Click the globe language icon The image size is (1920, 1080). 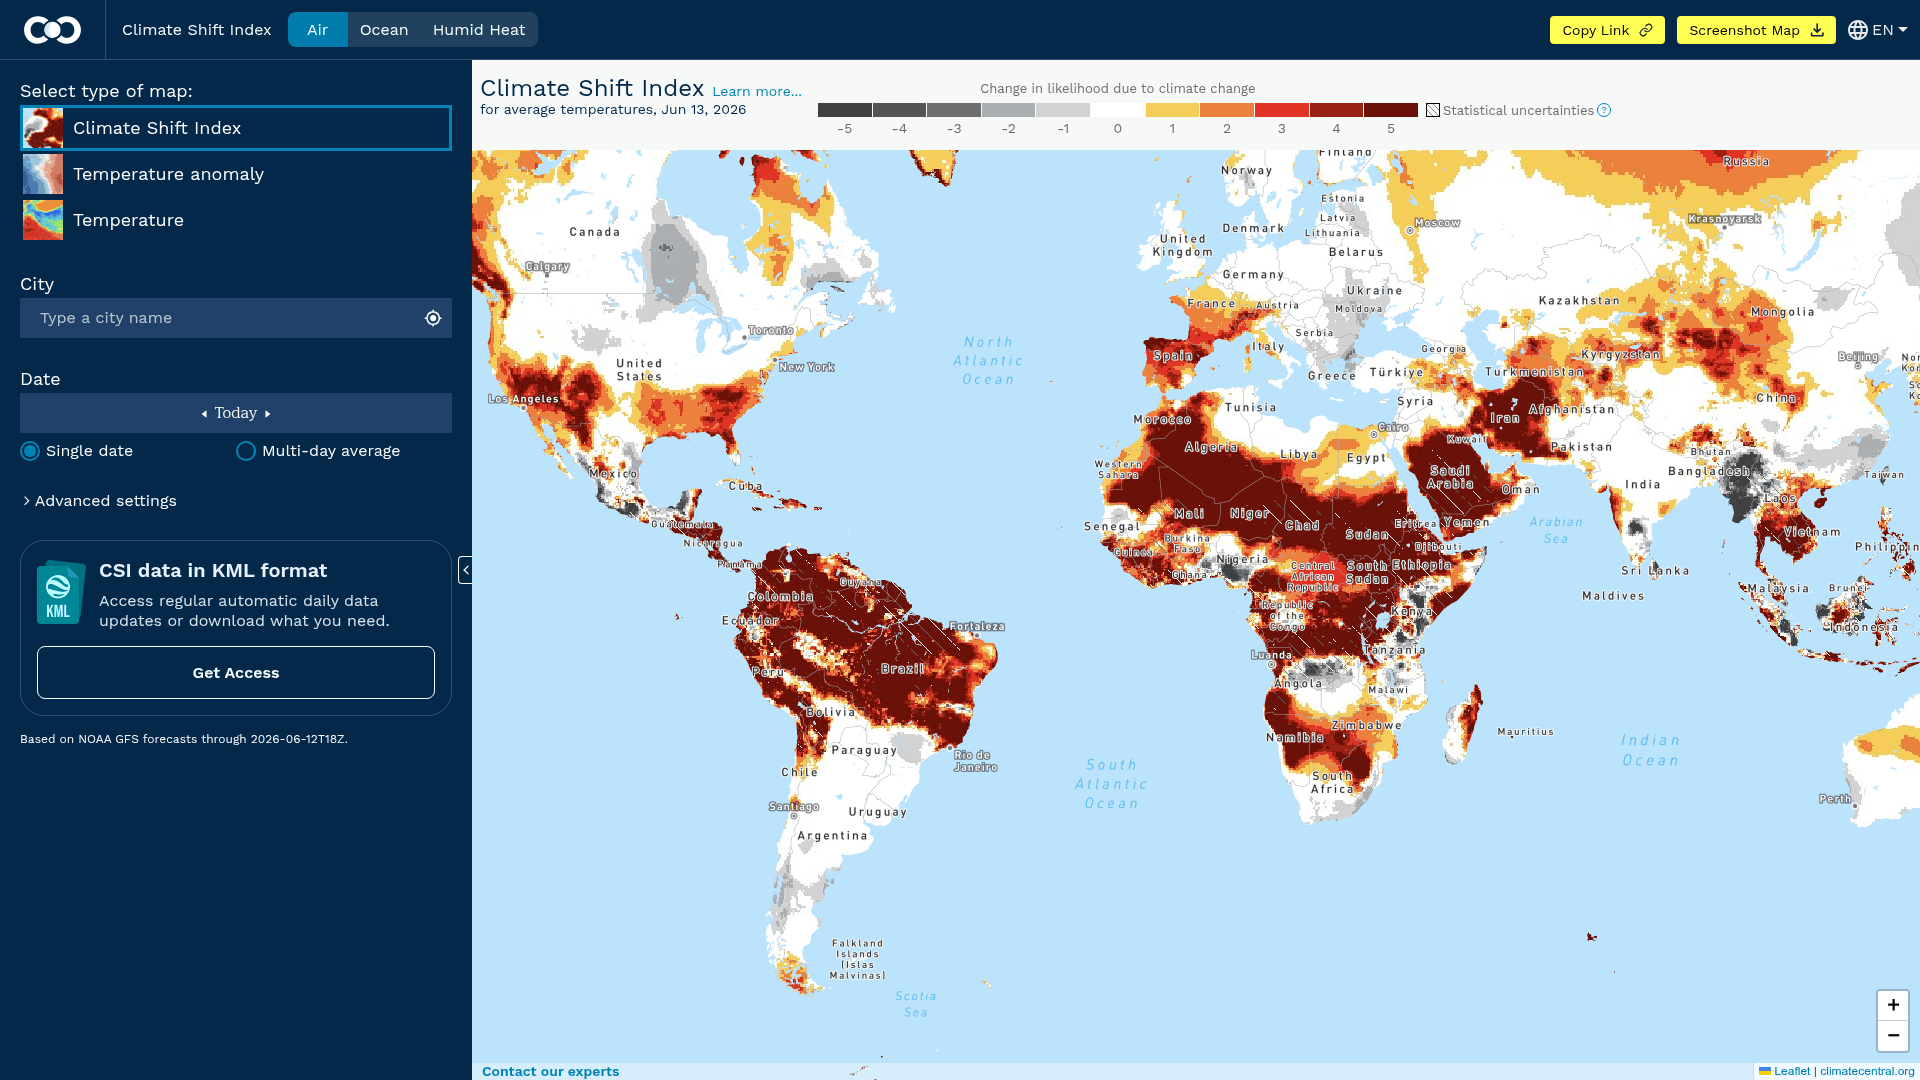point(1858,30)
